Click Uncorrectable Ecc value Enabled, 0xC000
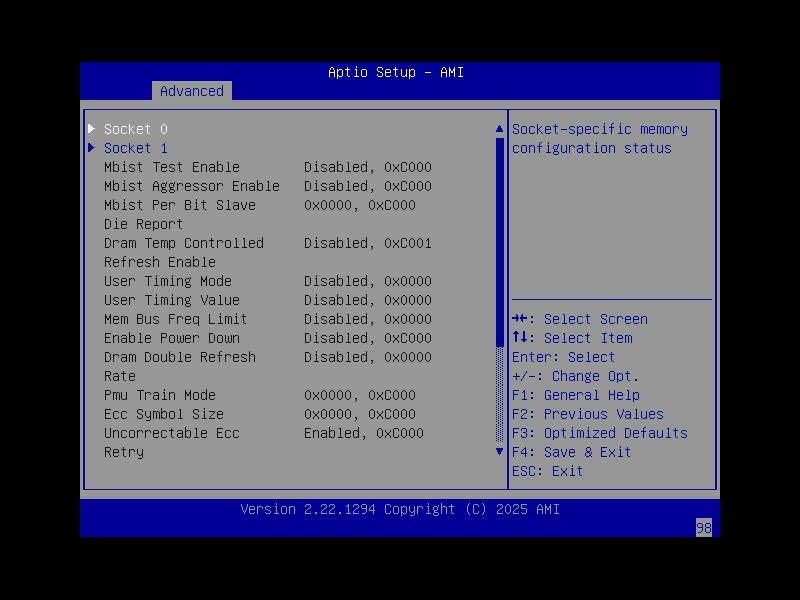The height and width of the screenshot is (600, 800). tap(364, 433)
